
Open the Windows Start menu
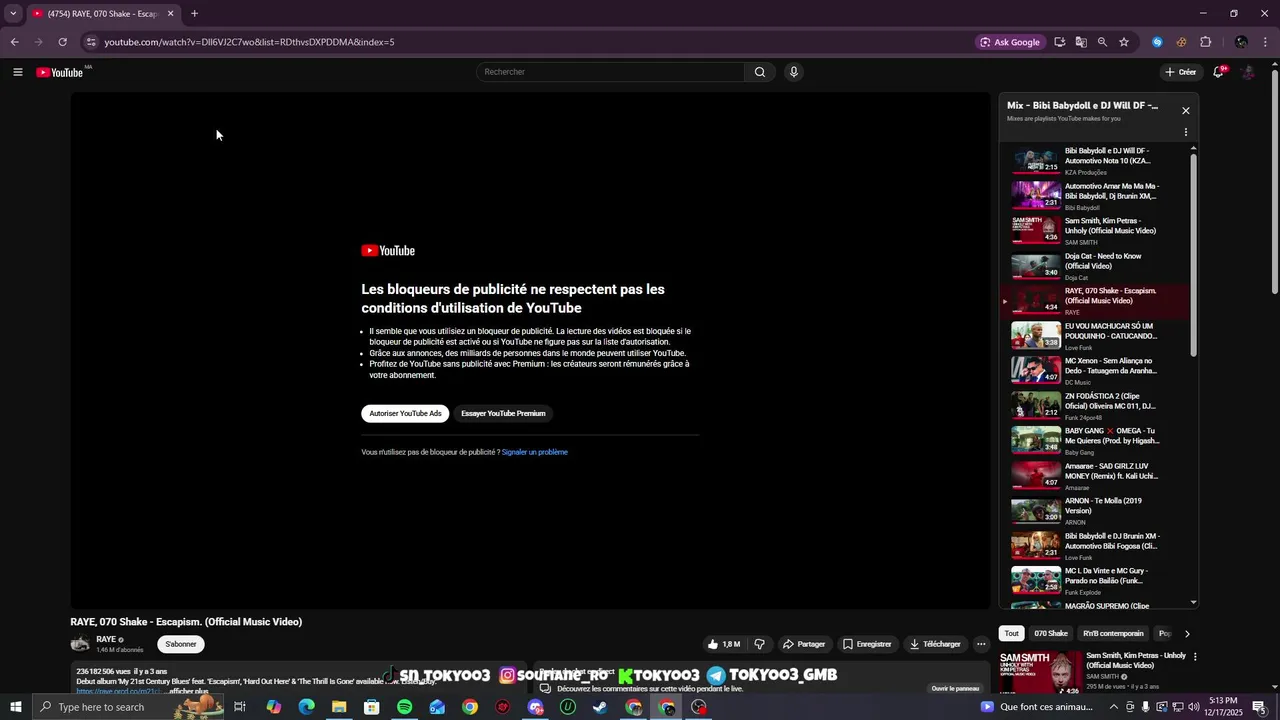click(15, 707)
